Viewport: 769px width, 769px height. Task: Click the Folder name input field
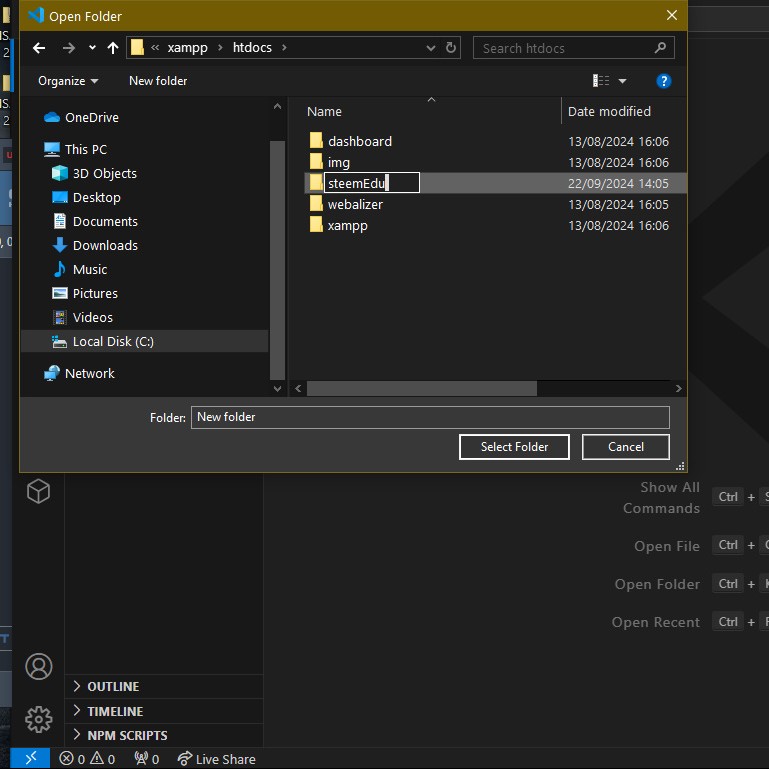(430, 417)
